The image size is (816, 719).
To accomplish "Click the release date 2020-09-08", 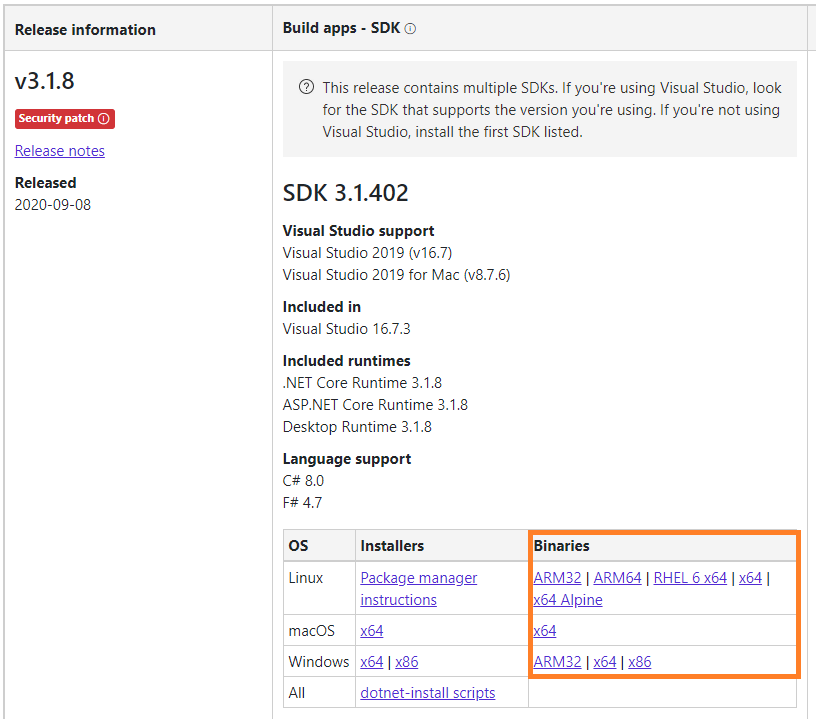I will [53, 205].
